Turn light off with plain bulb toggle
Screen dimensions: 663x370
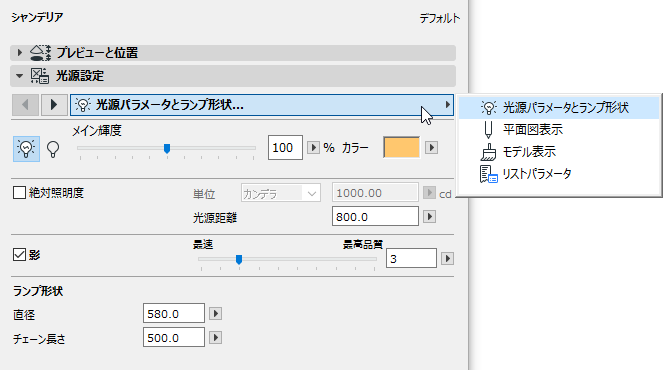(53, 149)
